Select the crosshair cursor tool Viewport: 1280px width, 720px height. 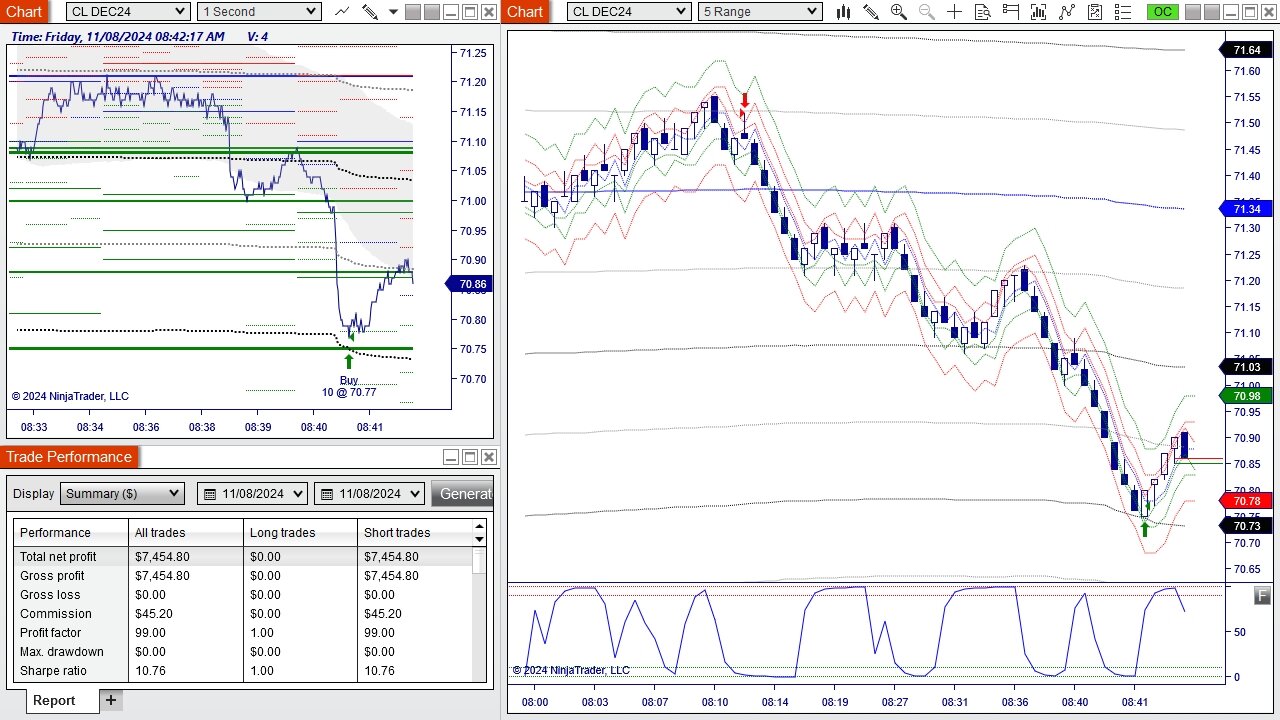coord(954,12)
